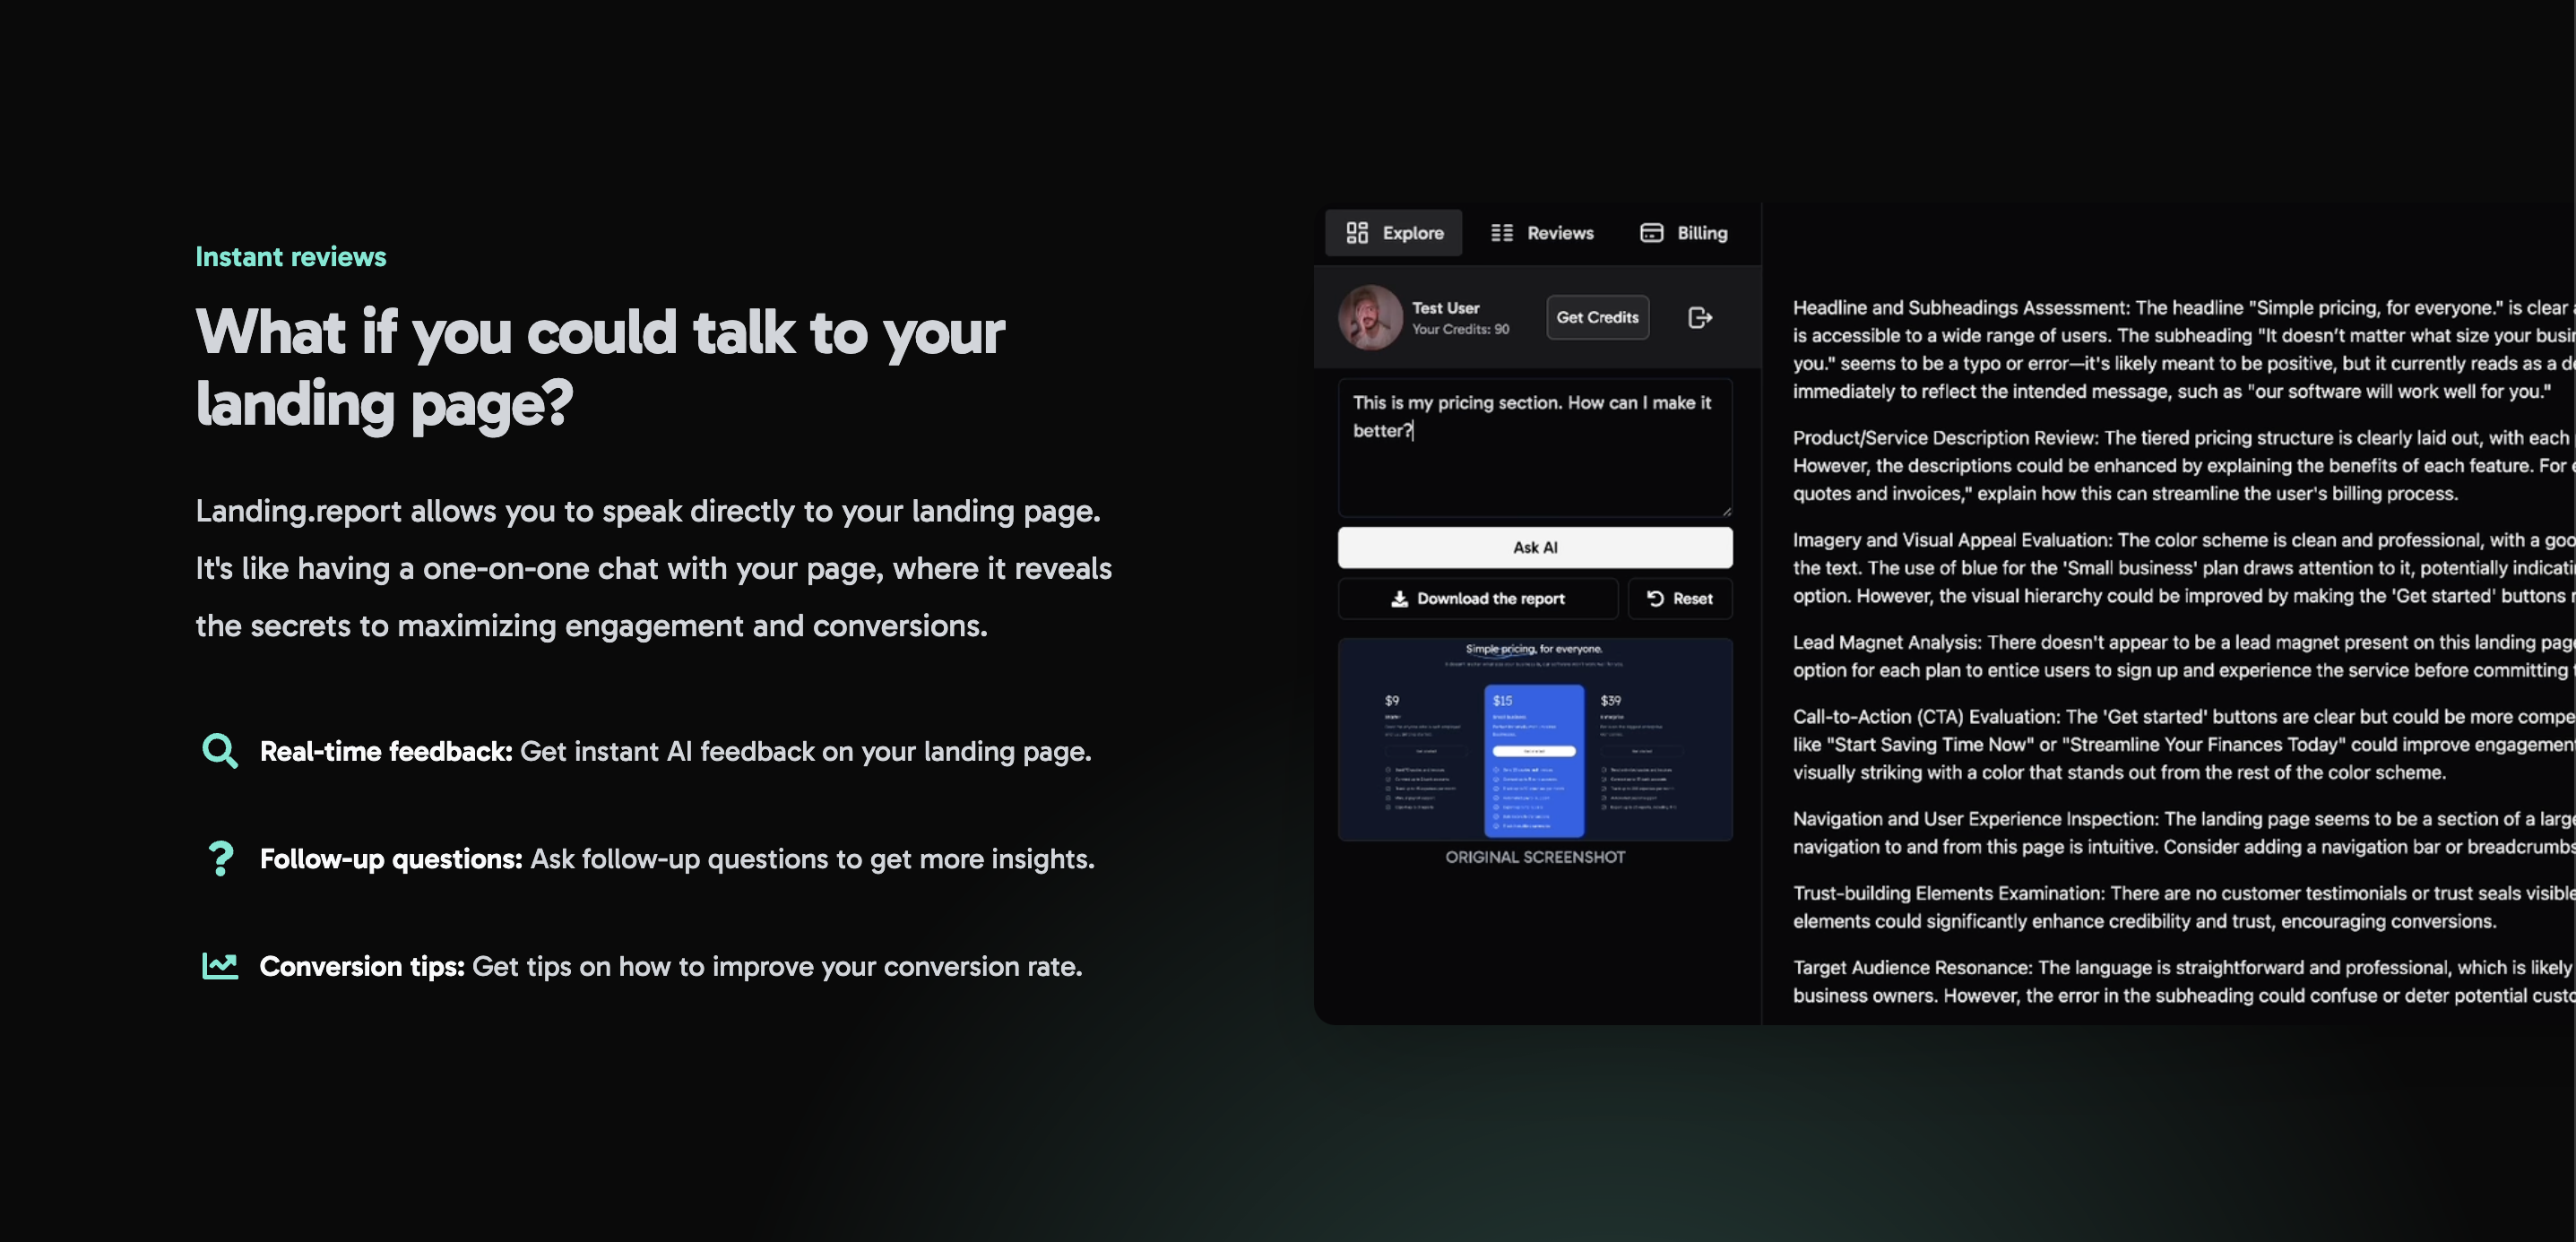Switch to the Reviews tab
The image size is (2576, 1242).
tap(1542, 233)
